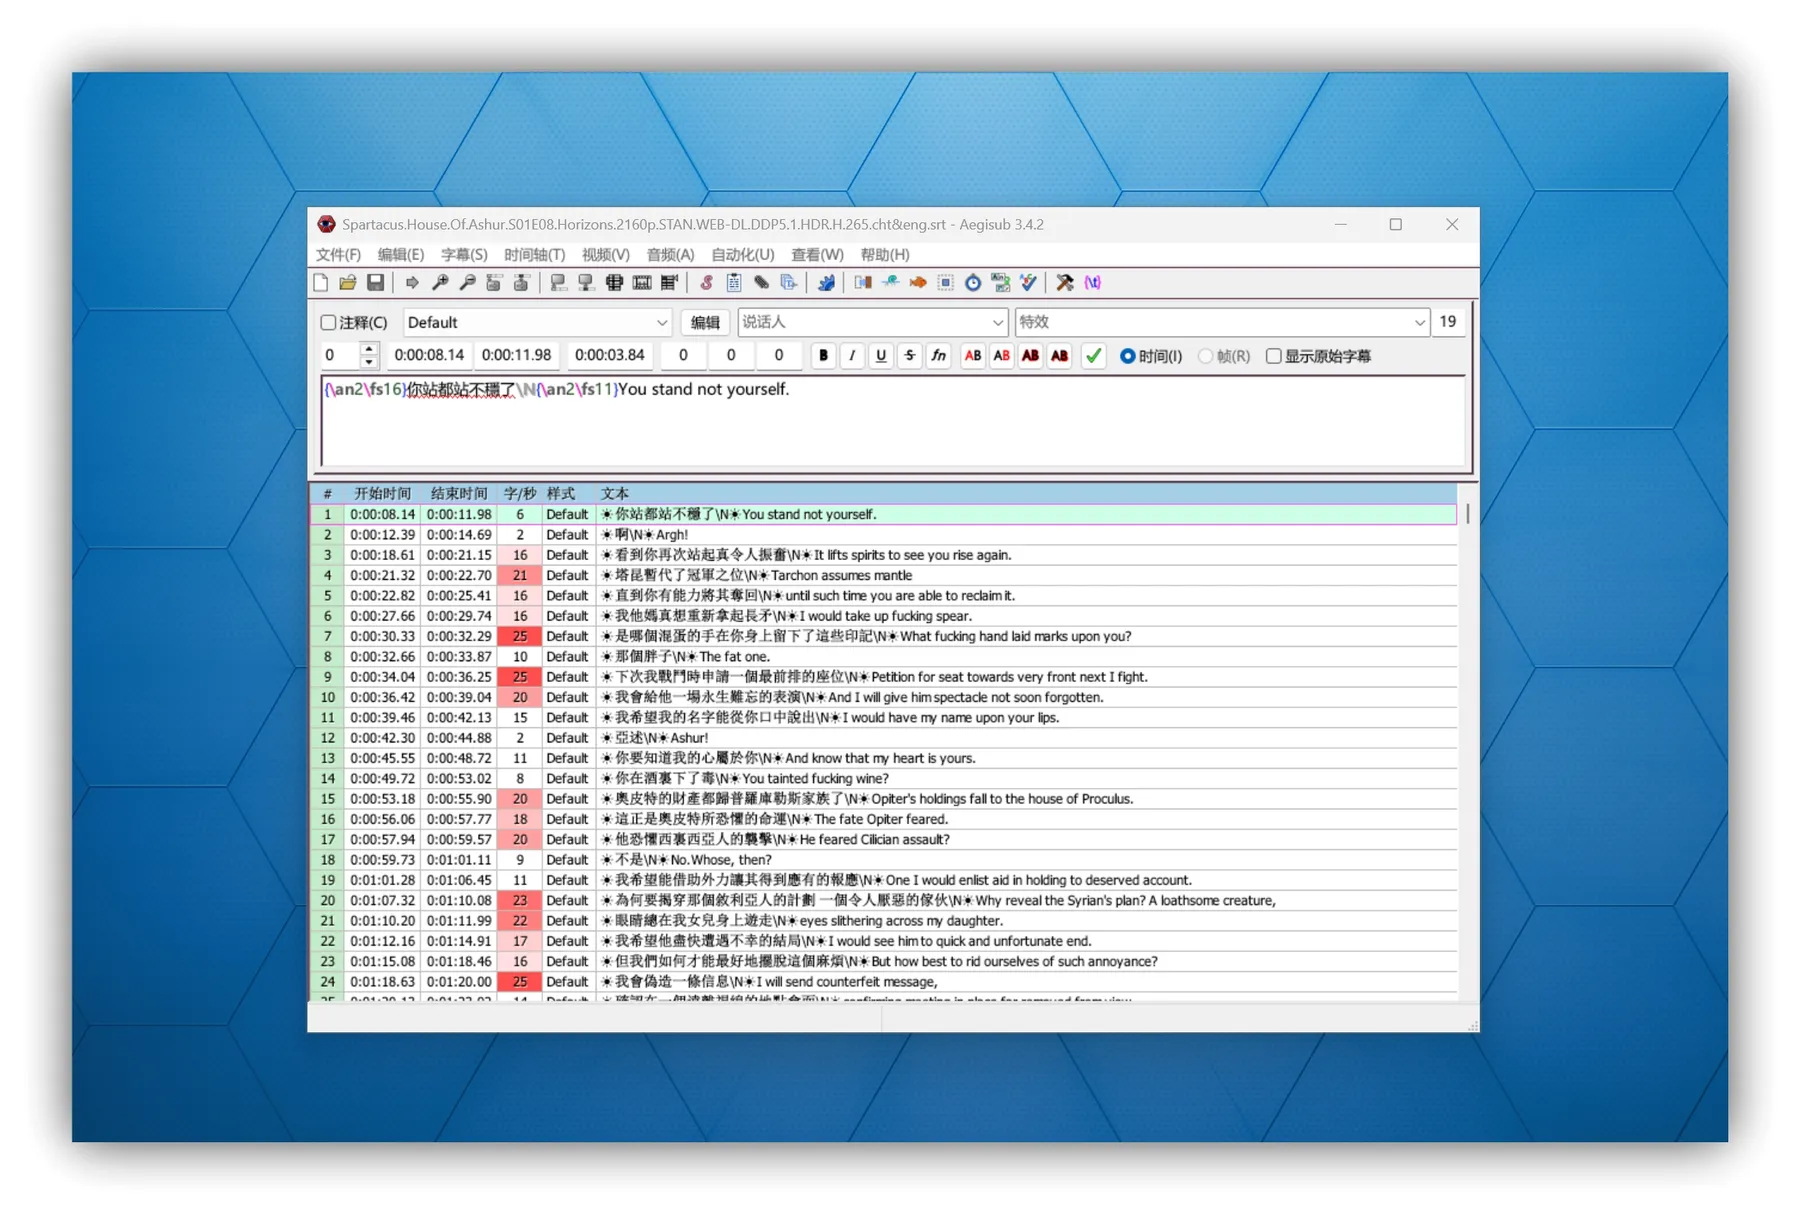This screenshot has width=1800, height=1214.
Task: Open the Shift Times clock icon
Action: pyautogui.click(x=972, y=283)
